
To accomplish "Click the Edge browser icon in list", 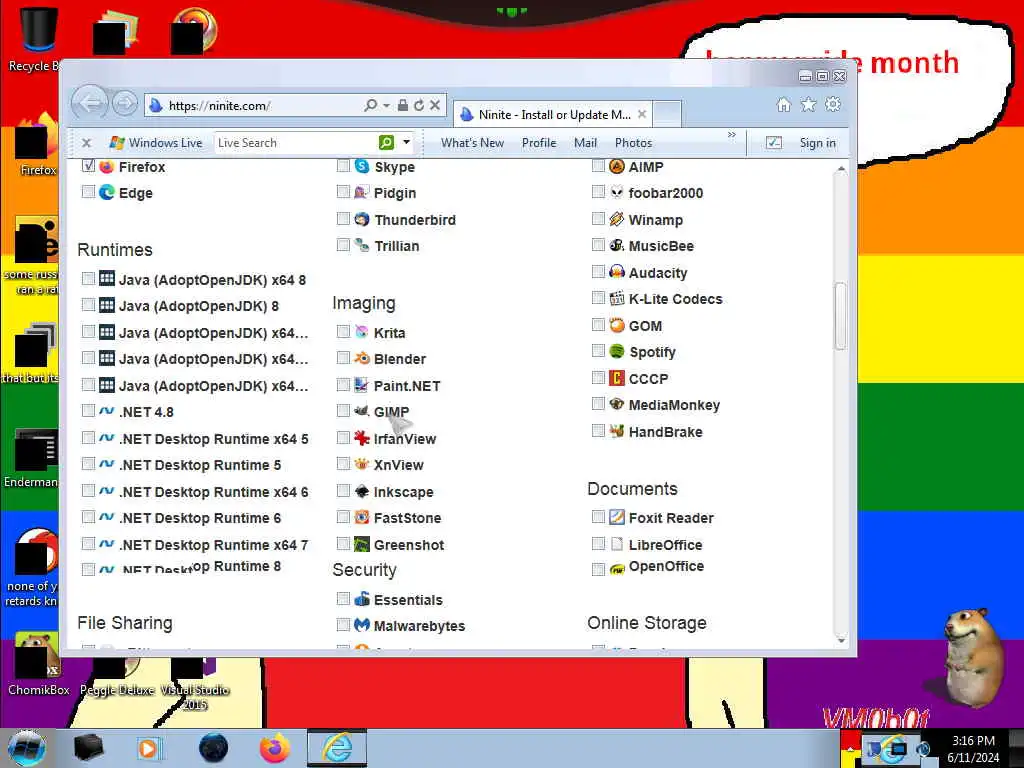I will click(x=106, y=192).
